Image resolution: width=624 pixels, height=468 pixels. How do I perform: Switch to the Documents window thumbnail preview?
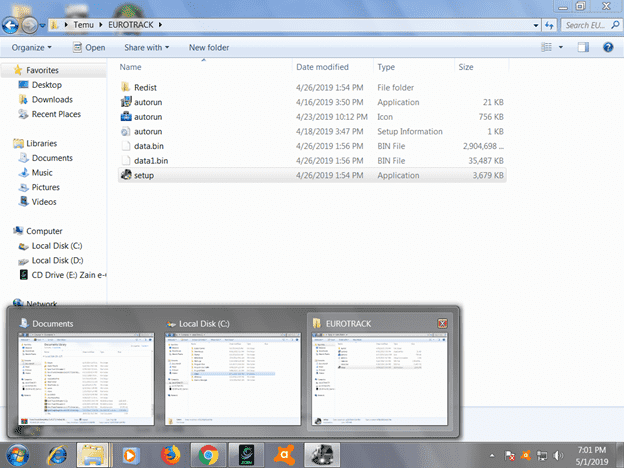[86, 379]
